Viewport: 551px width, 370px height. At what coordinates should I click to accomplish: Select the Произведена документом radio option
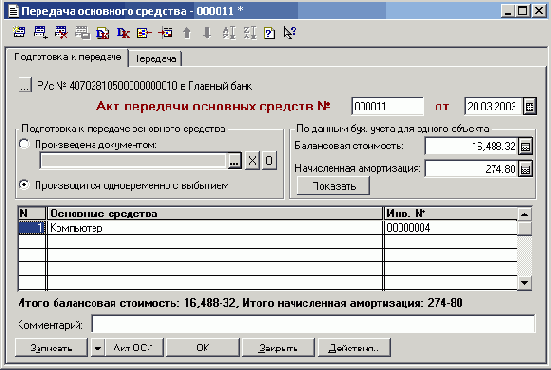(24, 144)
